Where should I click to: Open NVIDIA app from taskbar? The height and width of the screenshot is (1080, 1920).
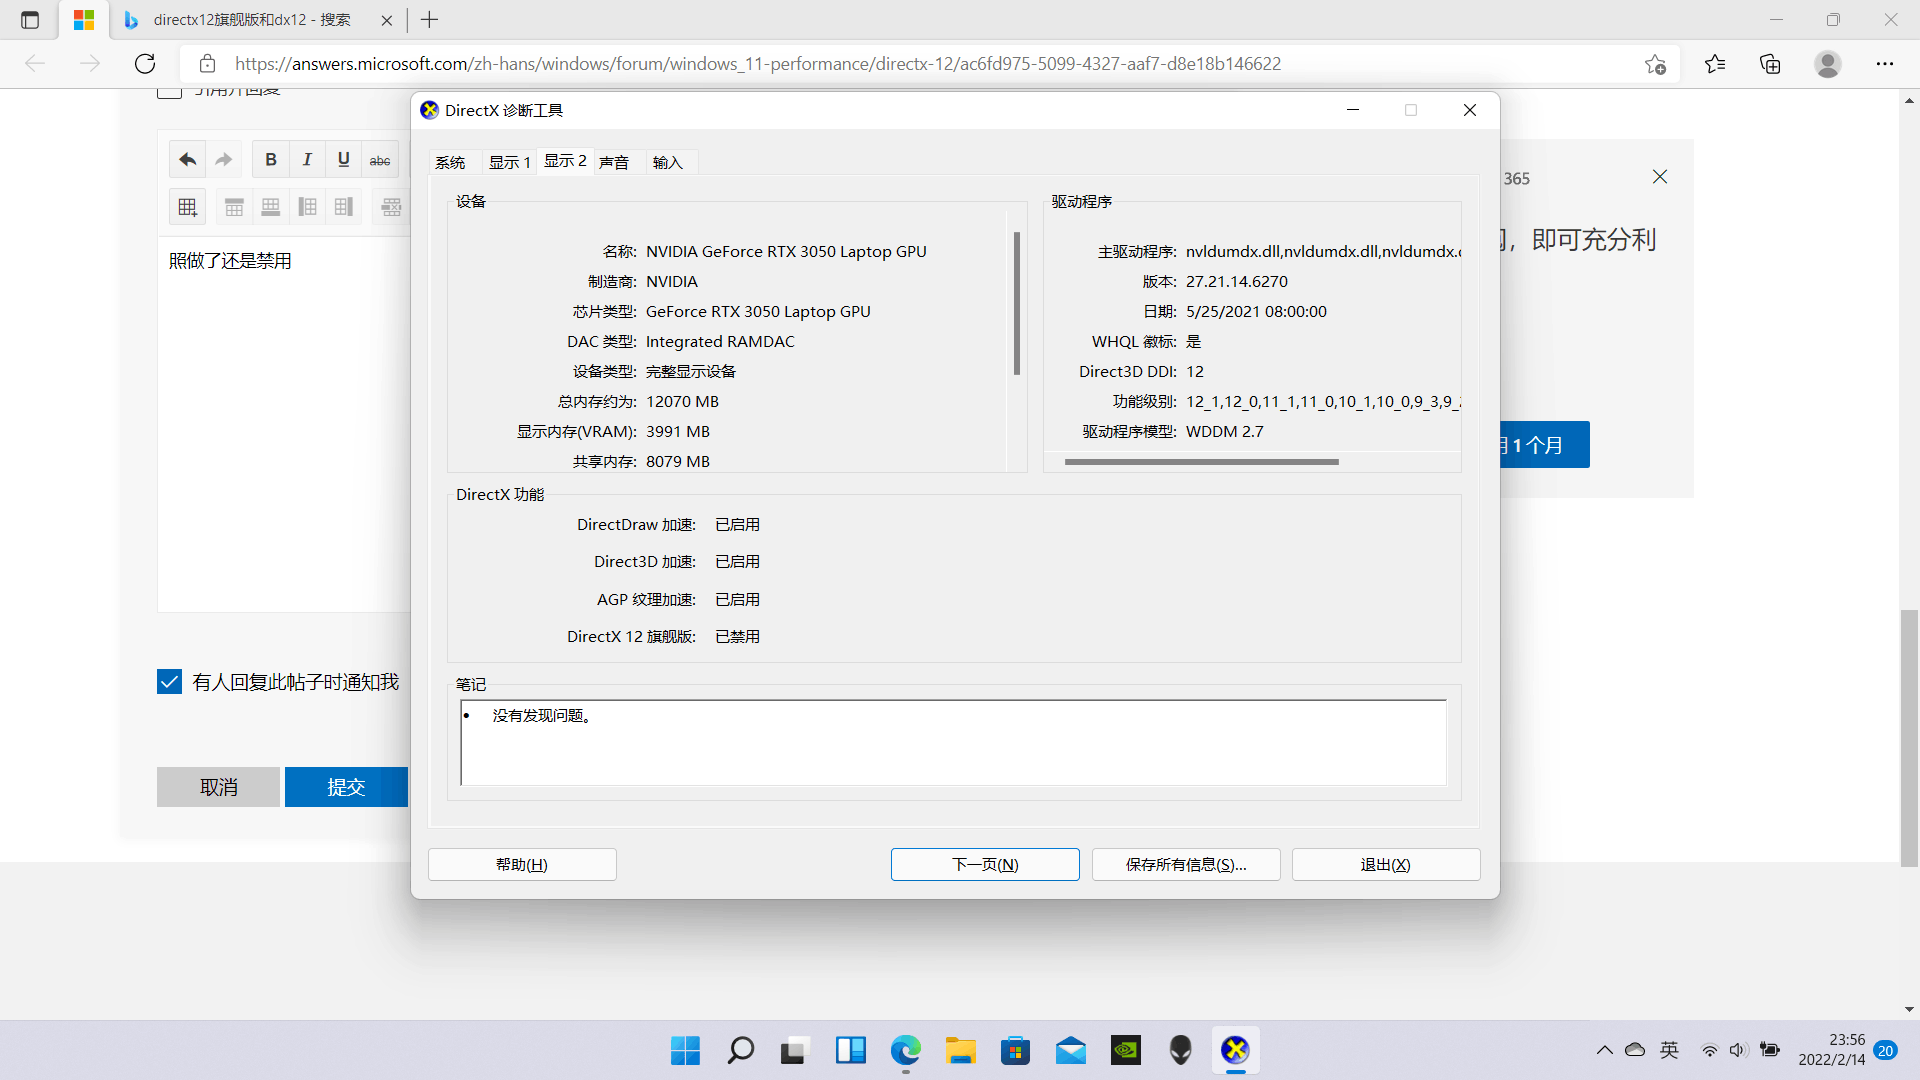pos(1125,1050)
